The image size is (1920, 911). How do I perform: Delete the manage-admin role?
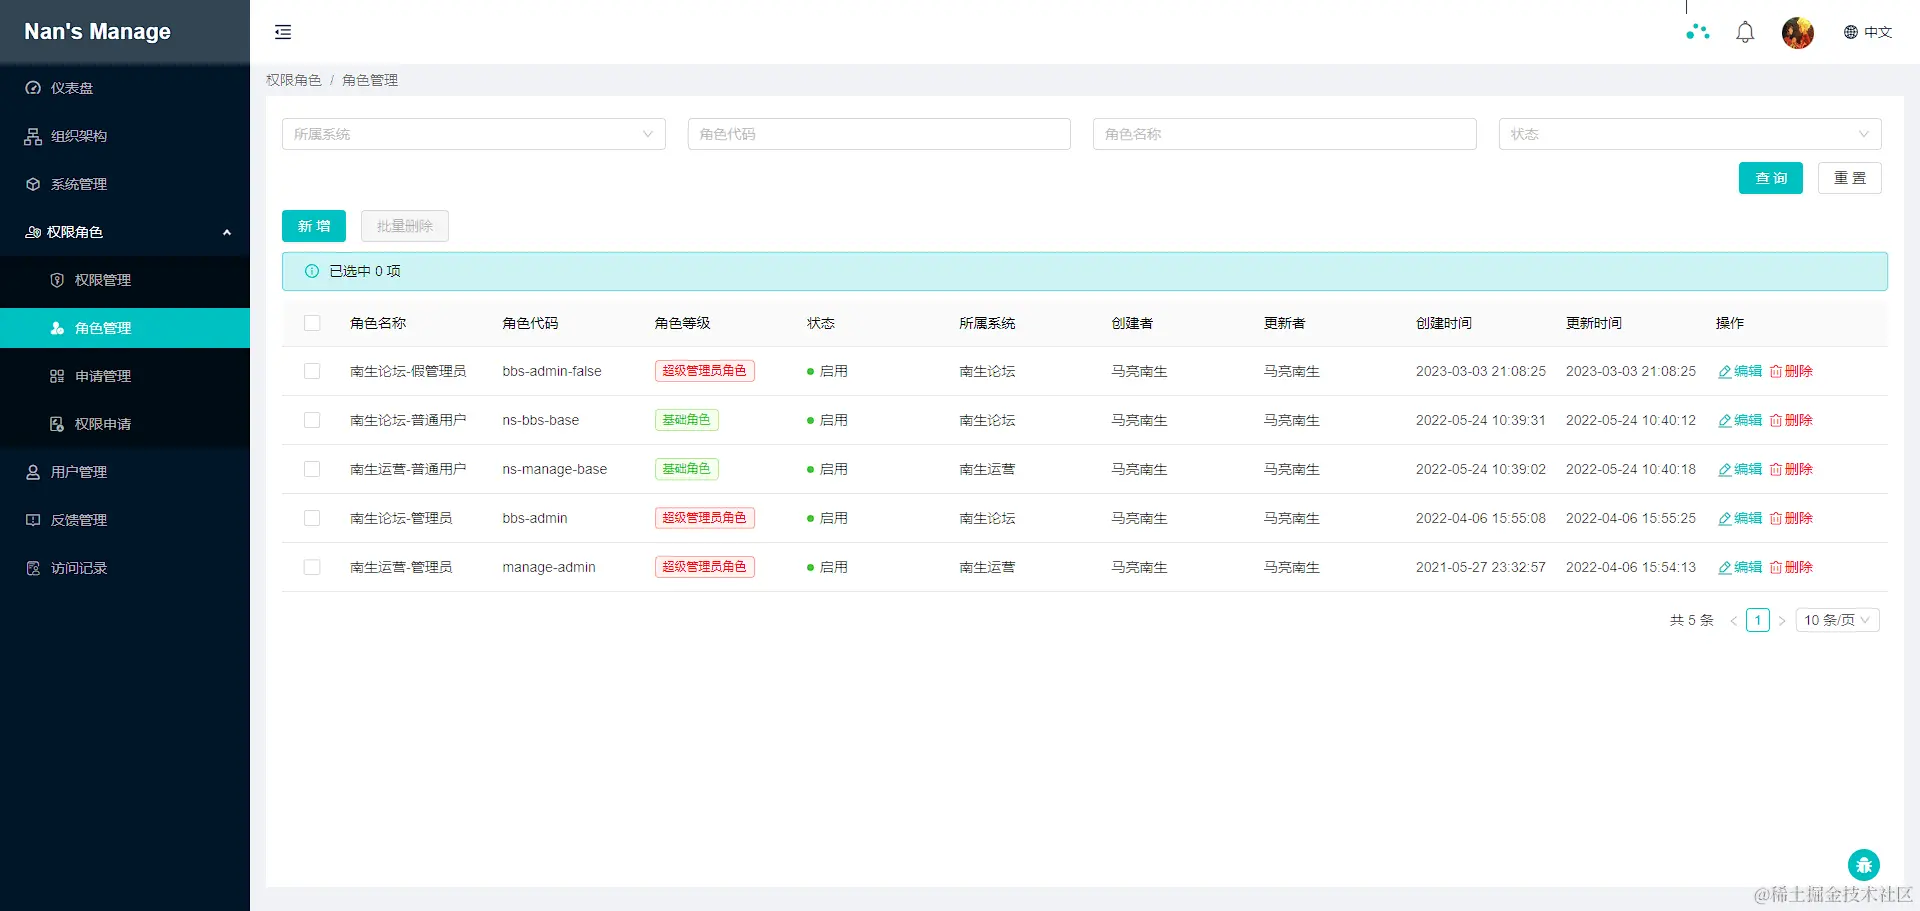click(1791, 567)
